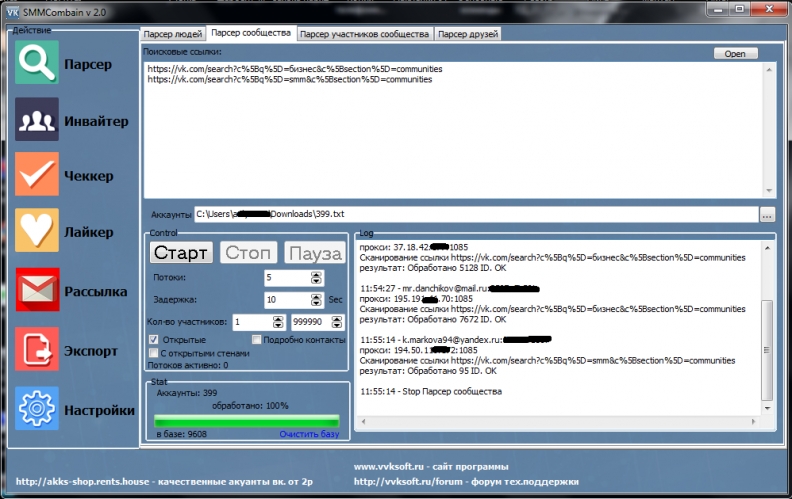Click the Чеккер label in sidebar
792x499 pixels.
point(89,176)
